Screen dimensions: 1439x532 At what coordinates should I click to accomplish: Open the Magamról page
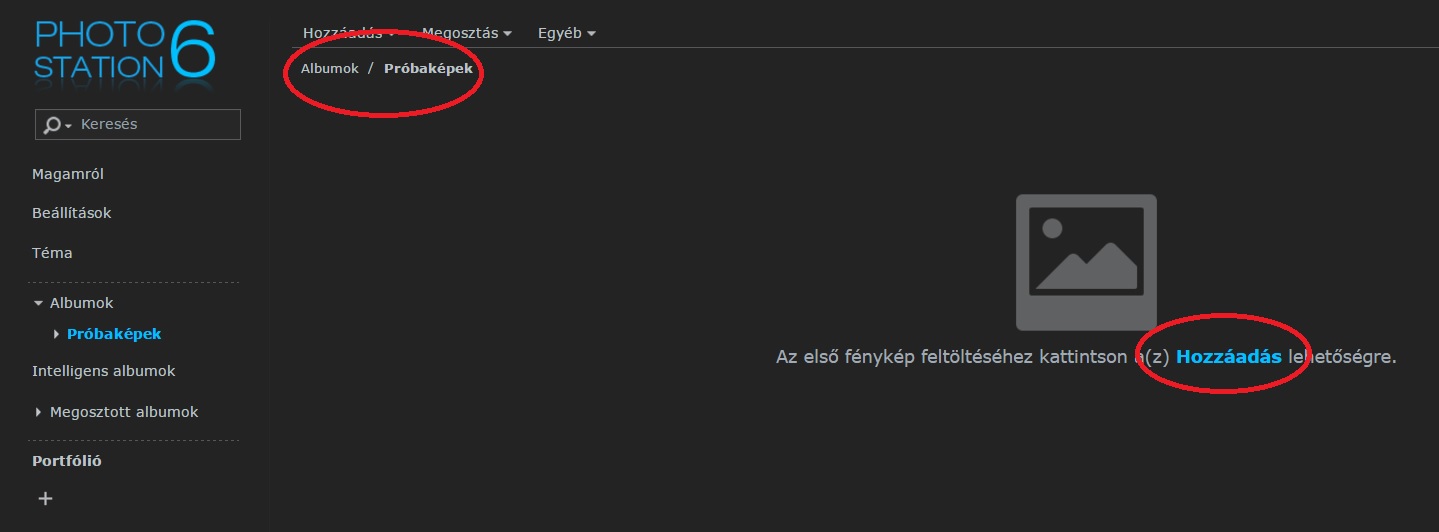[68, 174]
